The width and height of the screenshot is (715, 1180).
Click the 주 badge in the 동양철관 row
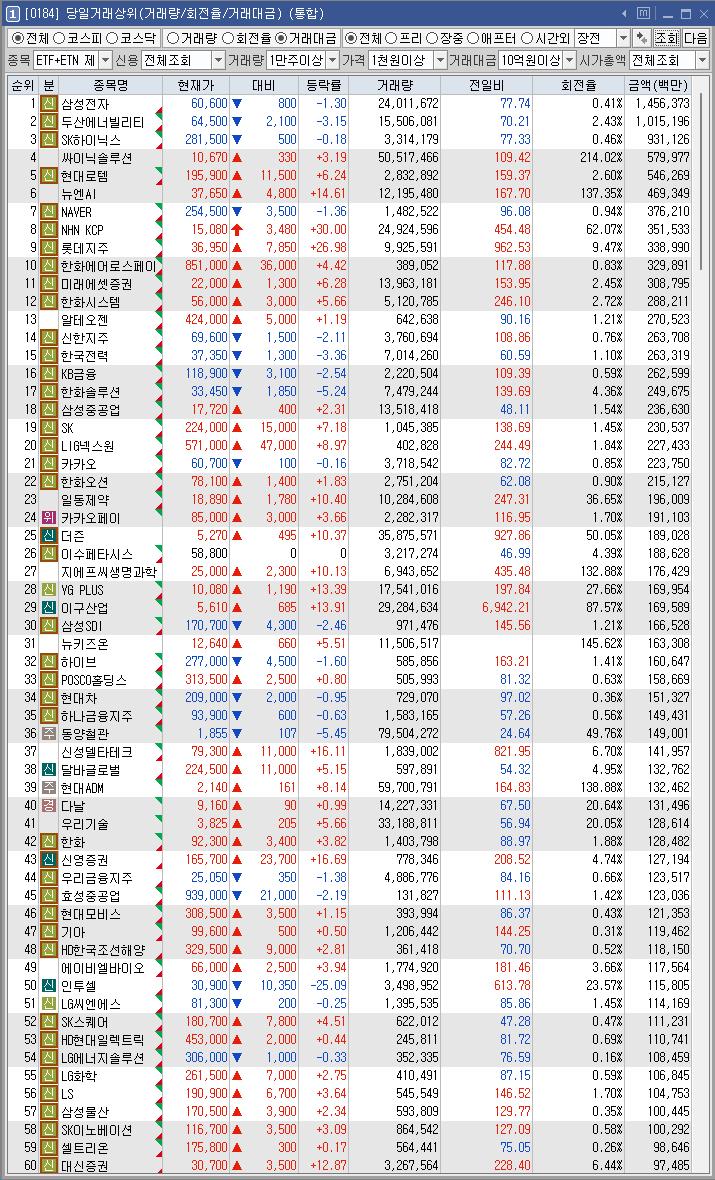pos(48,734)
